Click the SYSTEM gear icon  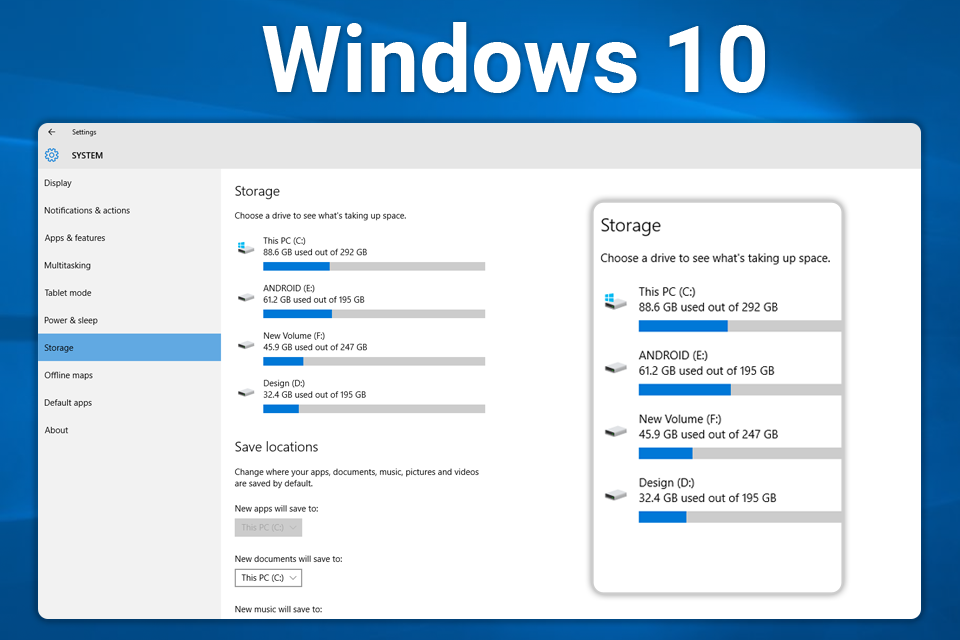coord(52,155)
